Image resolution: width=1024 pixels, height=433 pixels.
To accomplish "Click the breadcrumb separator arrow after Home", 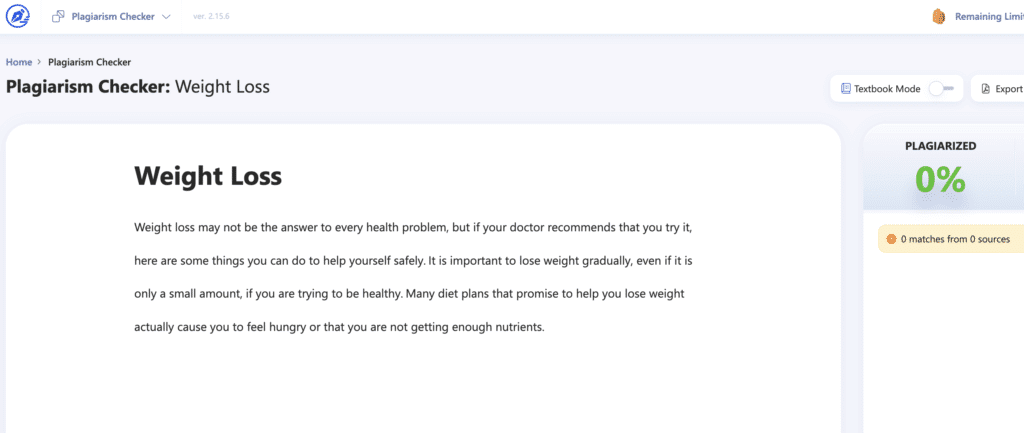I will pyautogui.click(x=40, y=62).
